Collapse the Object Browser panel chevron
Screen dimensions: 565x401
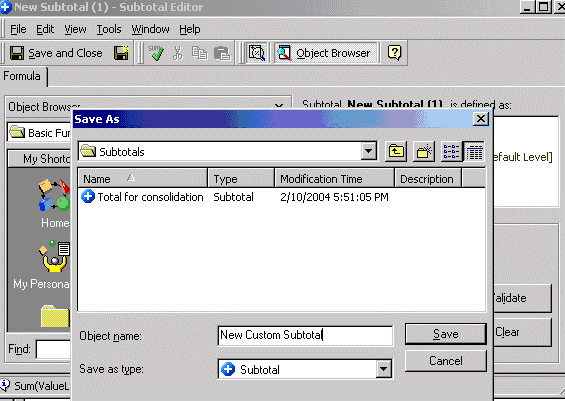(279, 106)
